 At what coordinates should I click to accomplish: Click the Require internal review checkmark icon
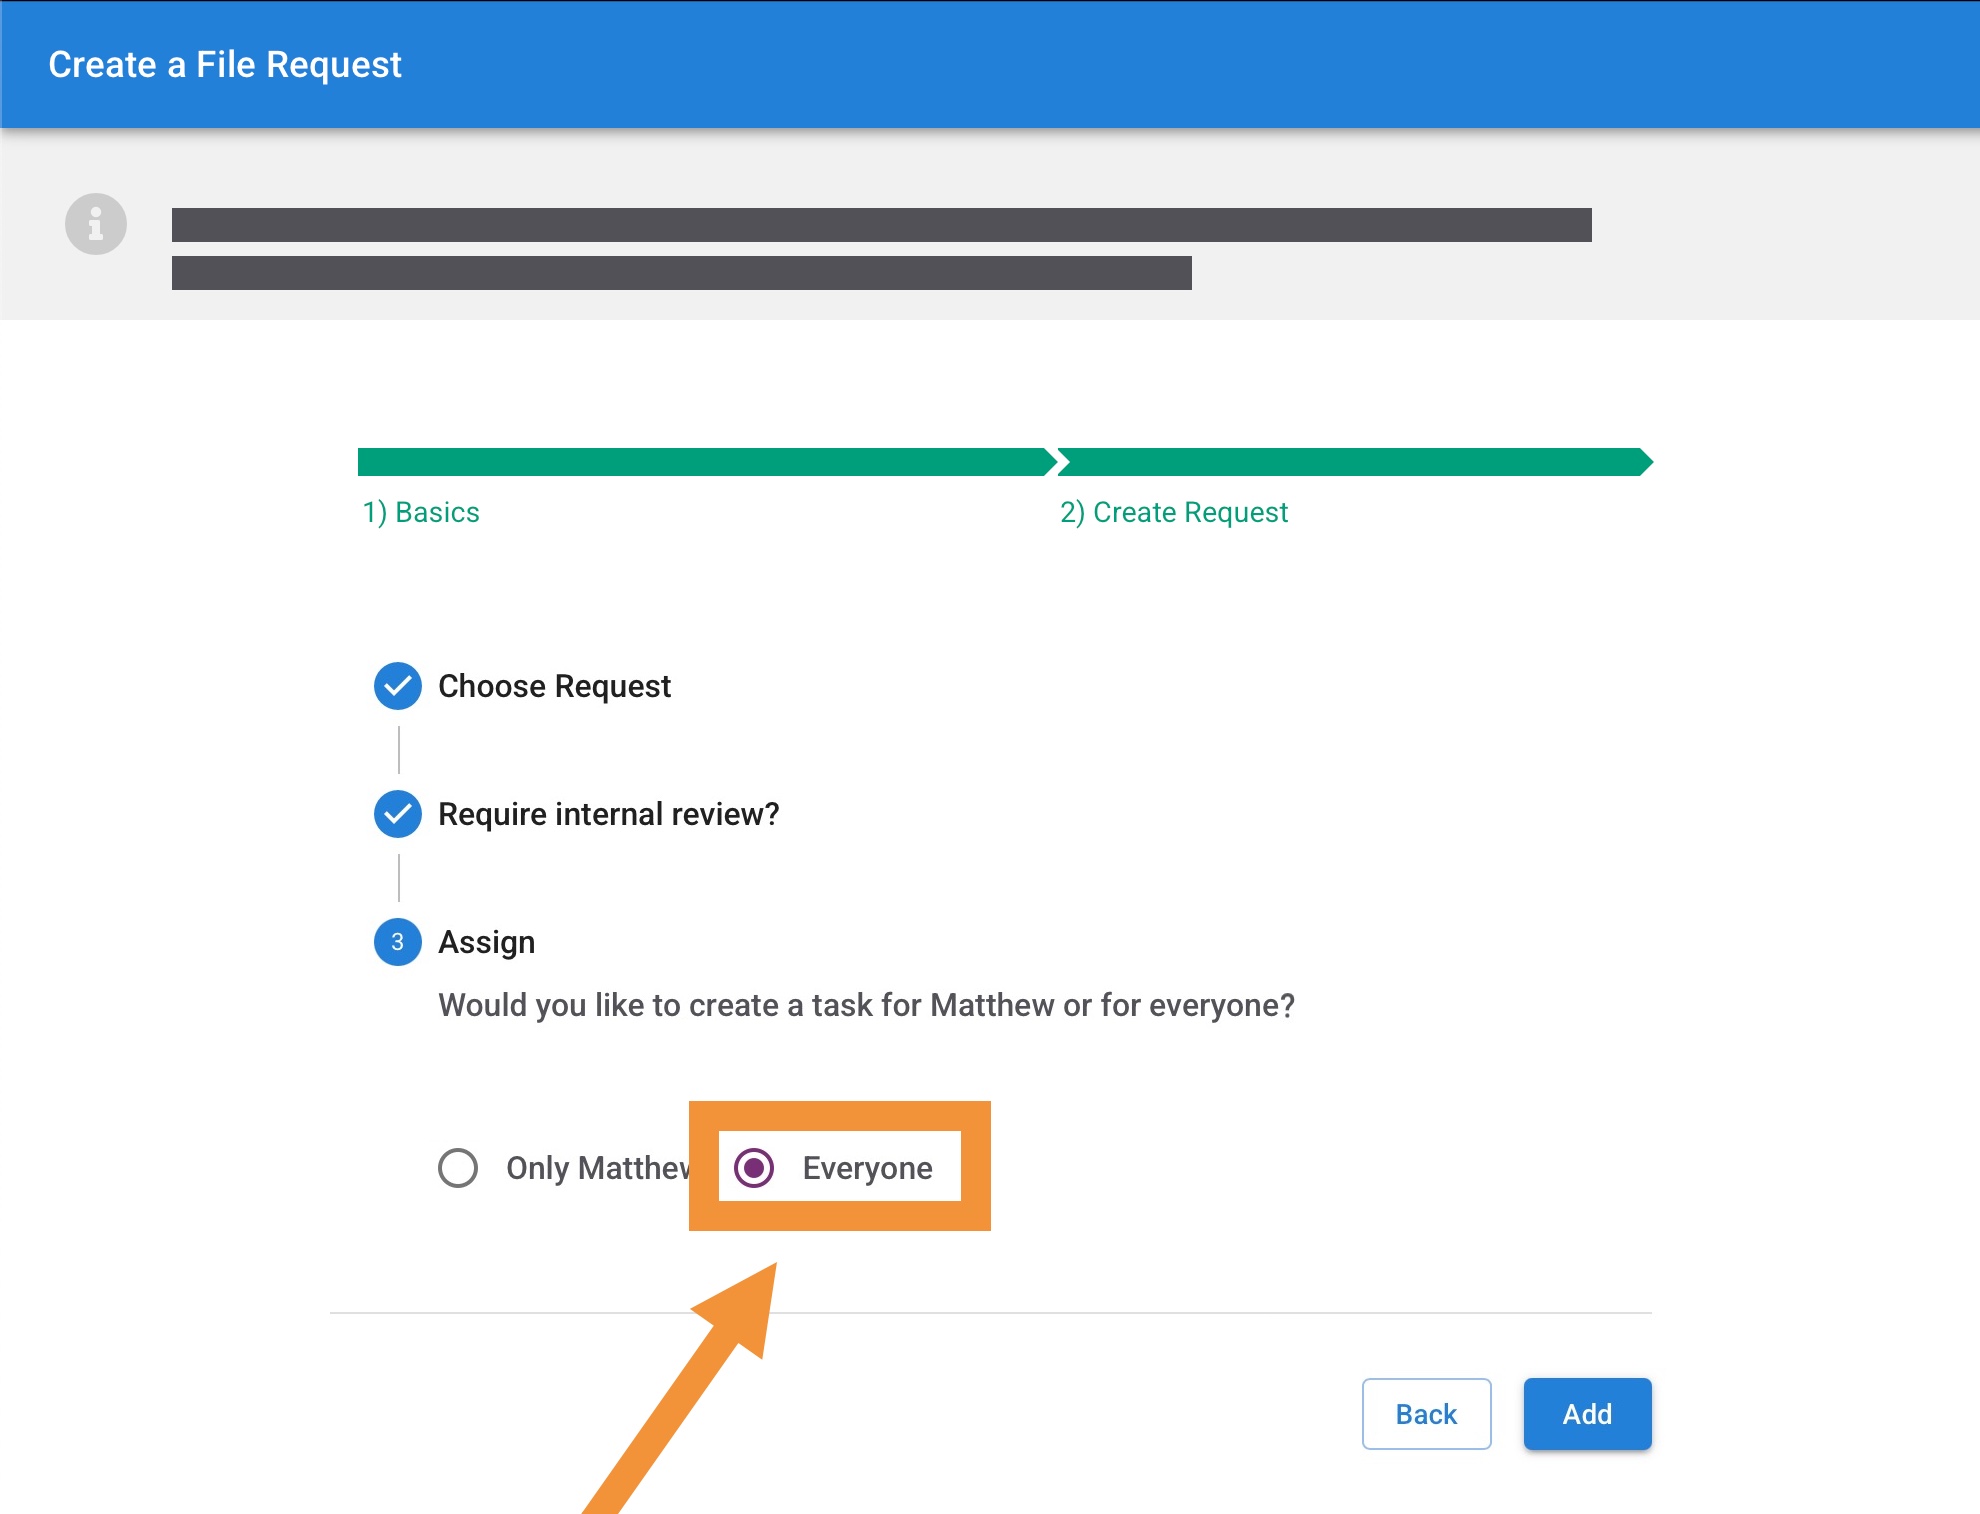tap(397, 814)
